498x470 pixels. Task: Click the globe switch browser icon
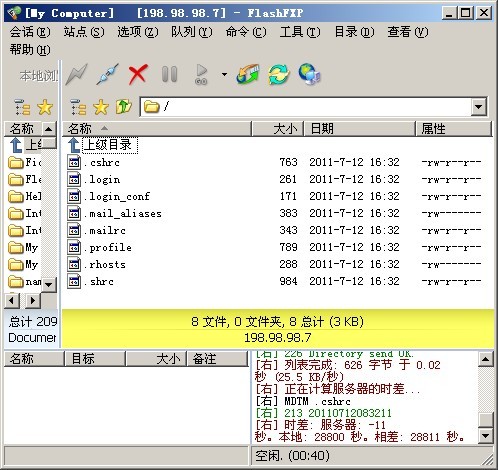pyautogui.click(x=309, y=74)
